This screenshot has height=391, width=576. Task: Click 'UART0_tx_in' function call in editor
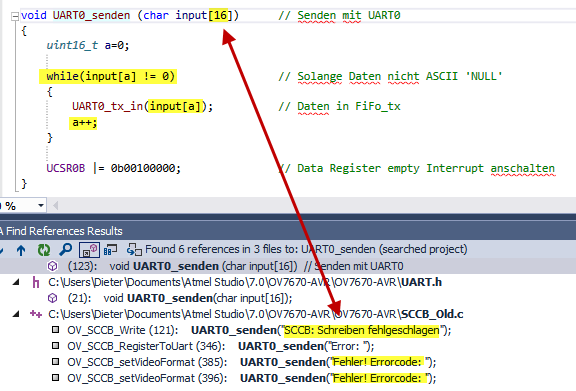click(107, 107)
